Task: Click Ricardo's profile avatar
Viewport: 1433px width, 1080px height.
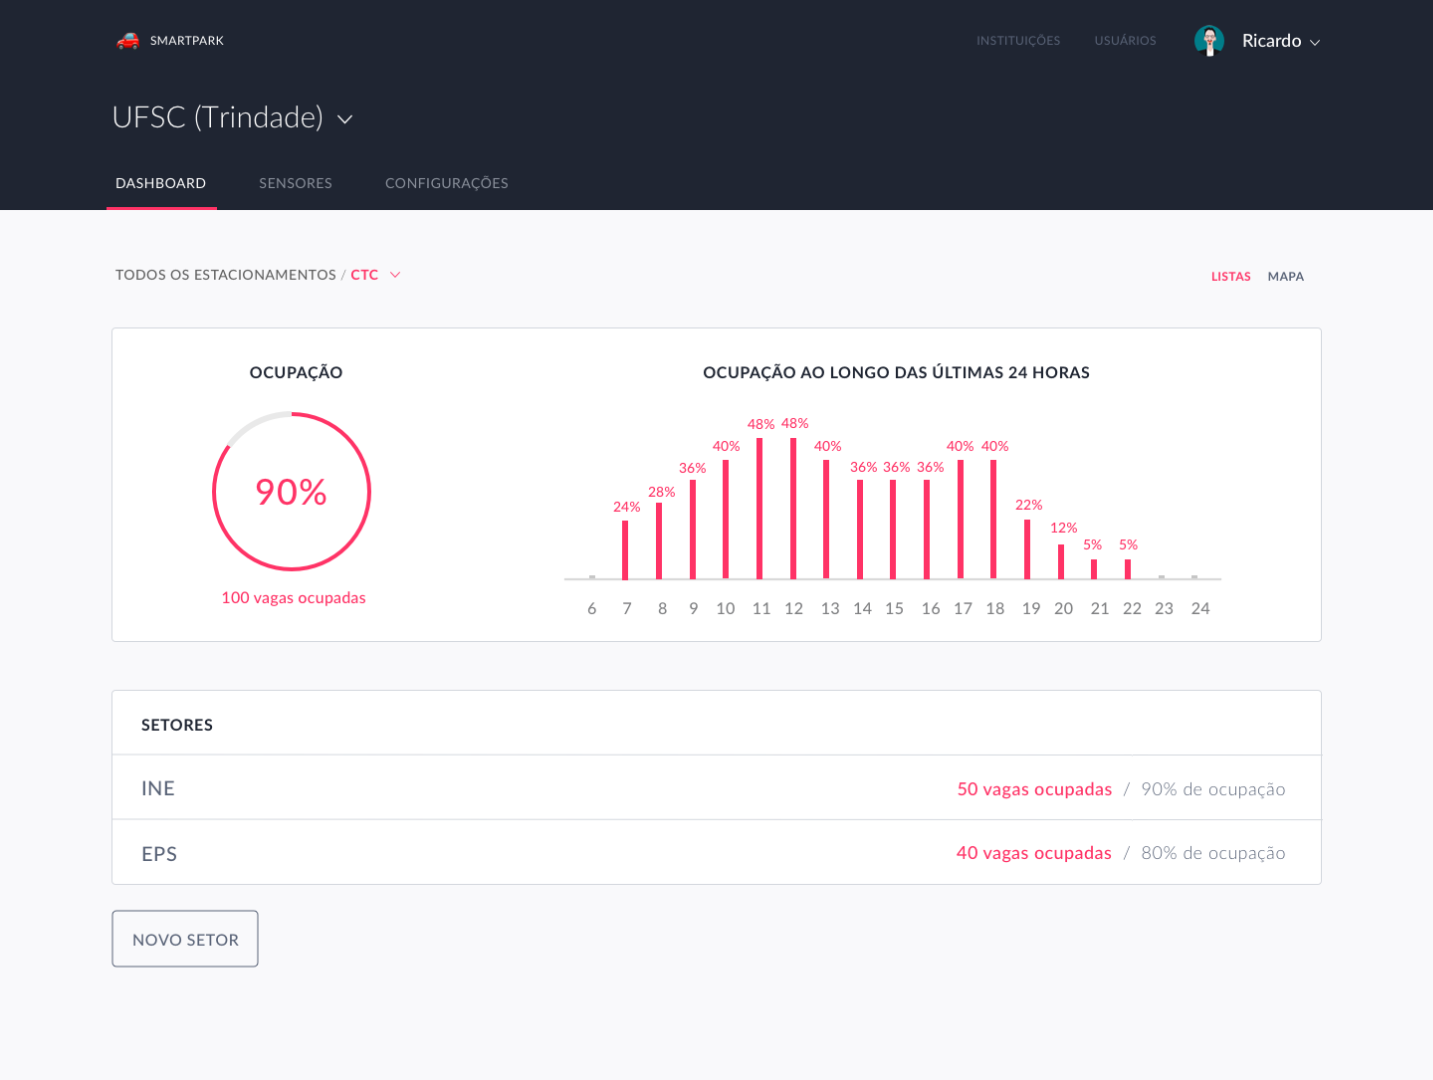Action: point(1209,41)
